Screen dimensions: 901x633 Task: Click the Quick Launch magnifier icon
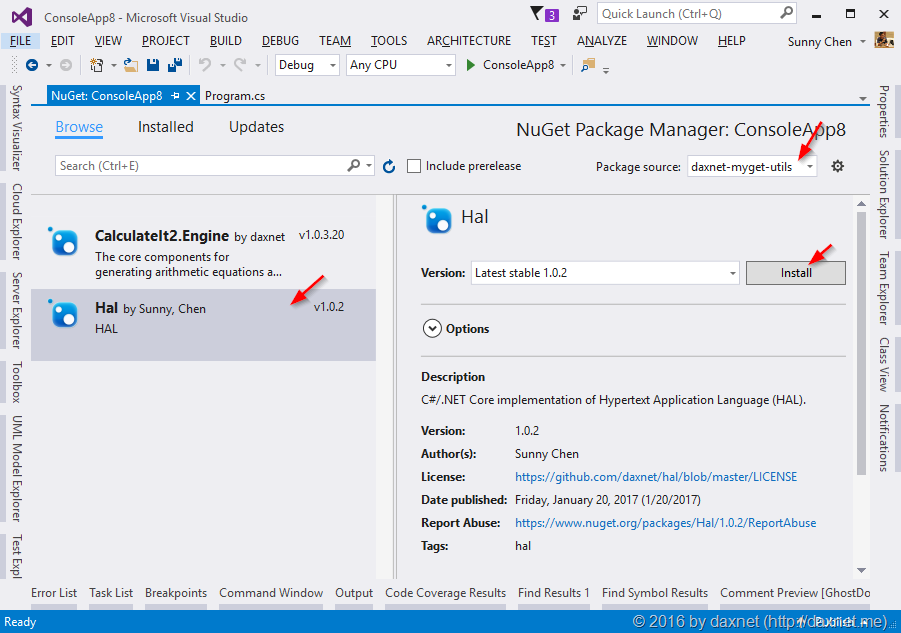(786, 13)
